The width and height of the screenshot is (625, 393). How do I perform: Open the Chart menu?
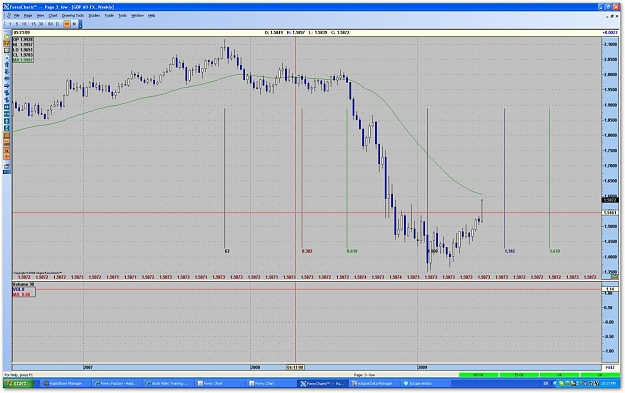click(53, 16)
